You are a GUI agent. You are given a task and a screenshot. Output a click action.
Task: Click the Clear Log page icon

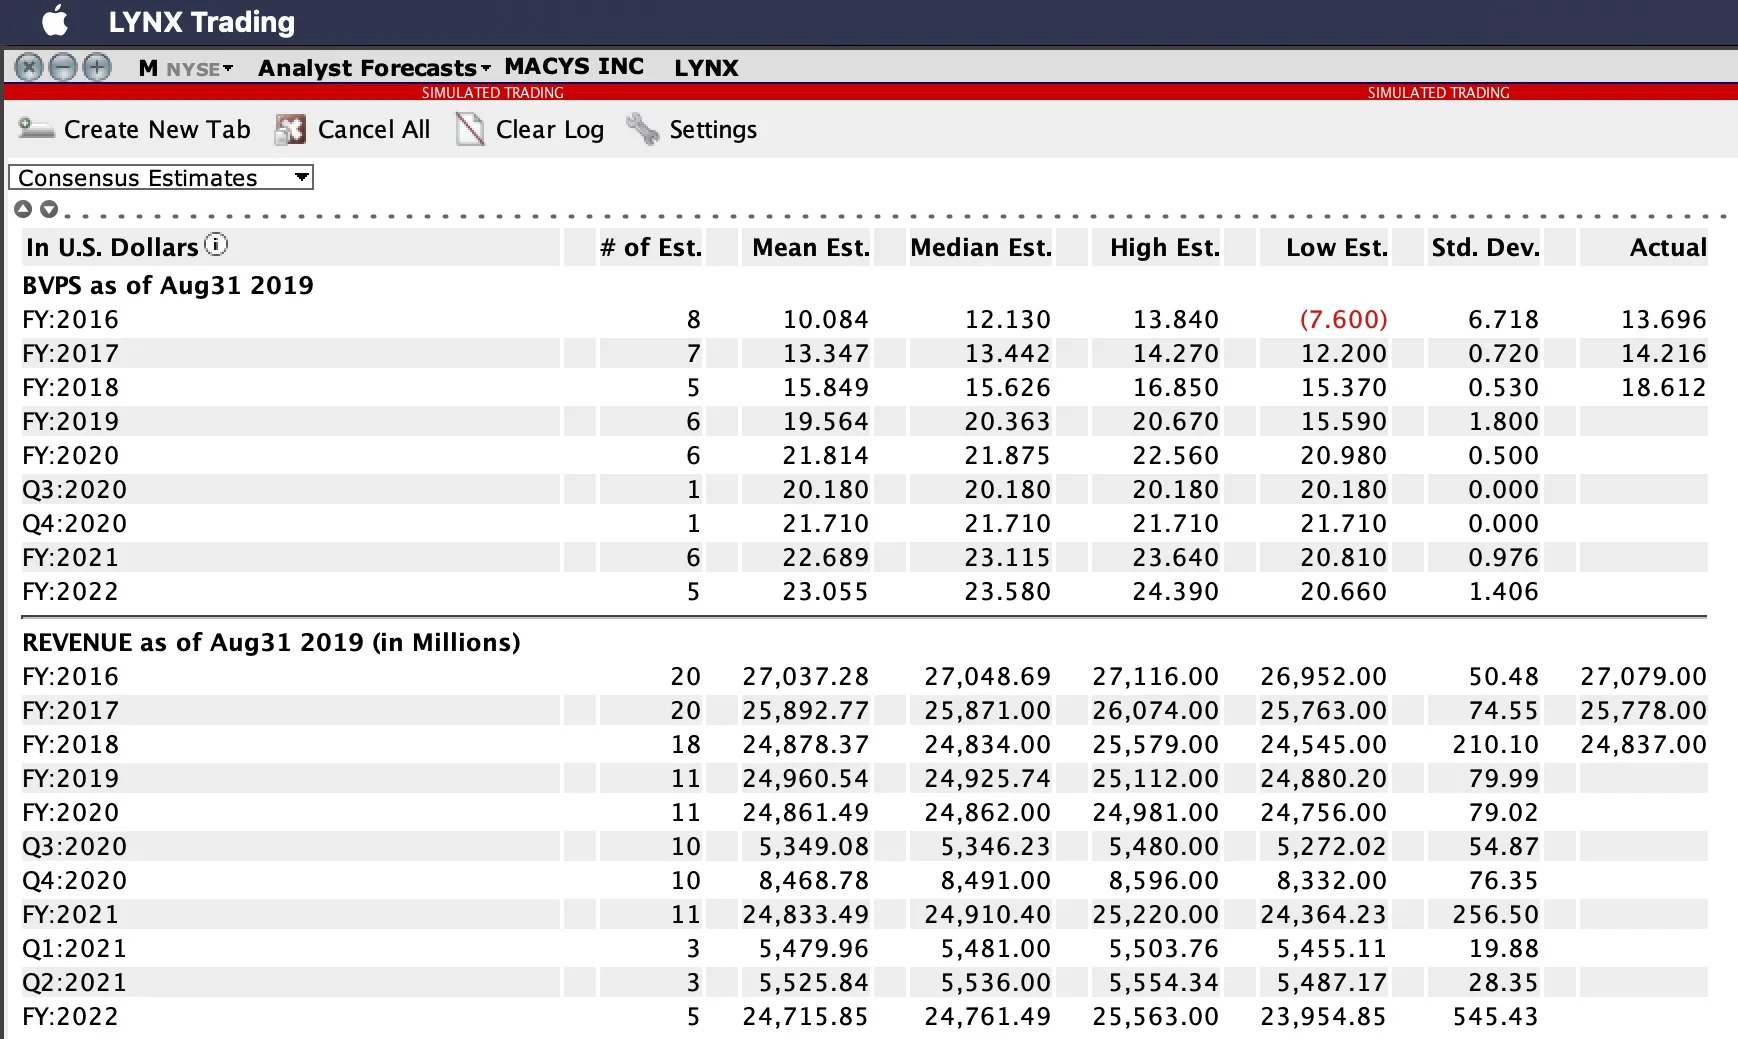click(469, 129)
